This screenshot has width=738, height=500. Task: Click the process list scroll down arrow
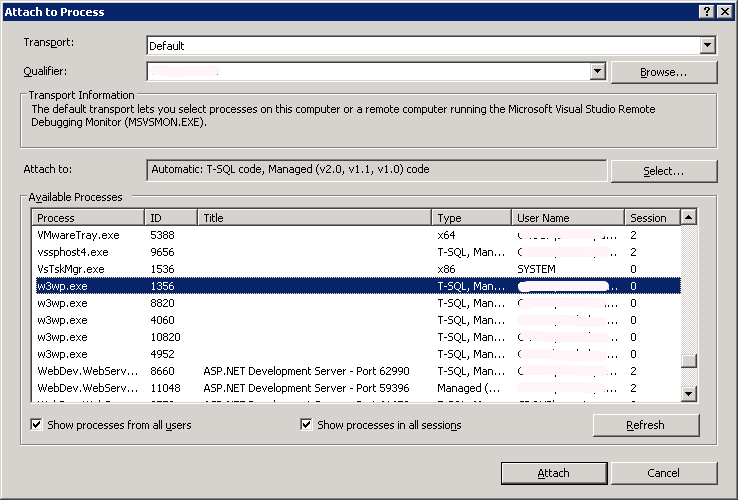tap(689, 394)
